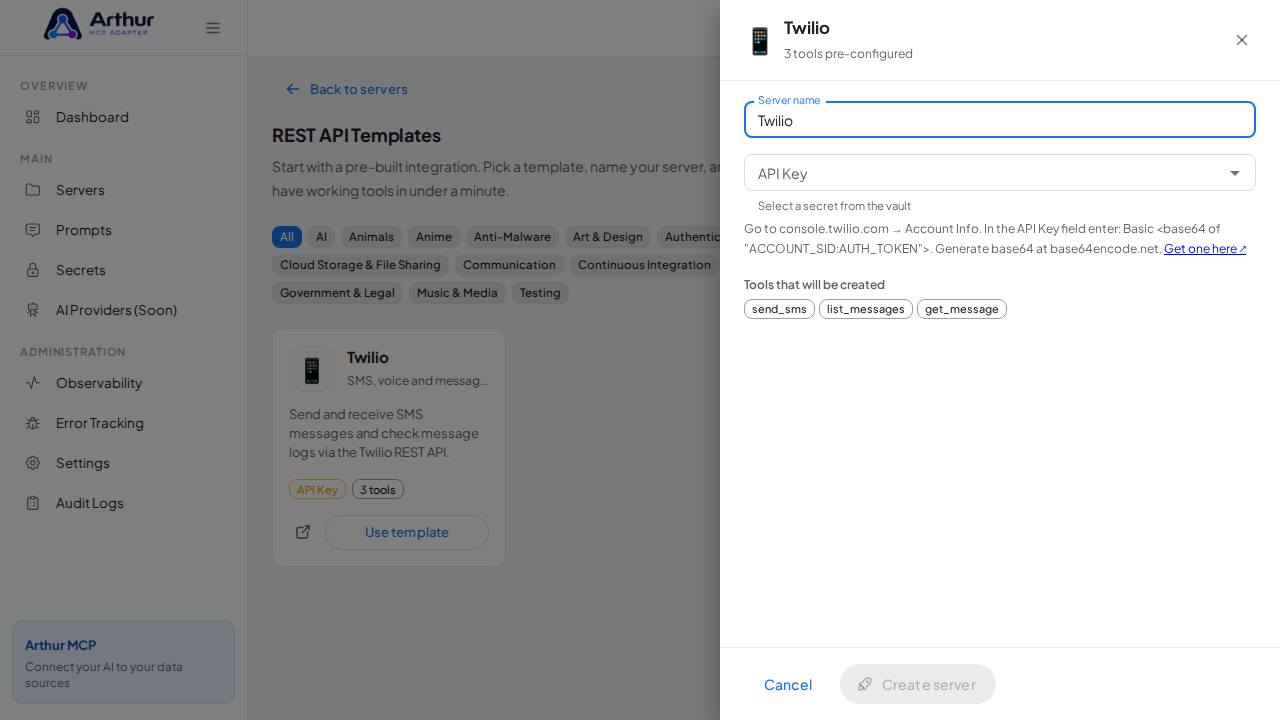
Task: Click the Prompts chat icon
Action: tap(33, 230)
